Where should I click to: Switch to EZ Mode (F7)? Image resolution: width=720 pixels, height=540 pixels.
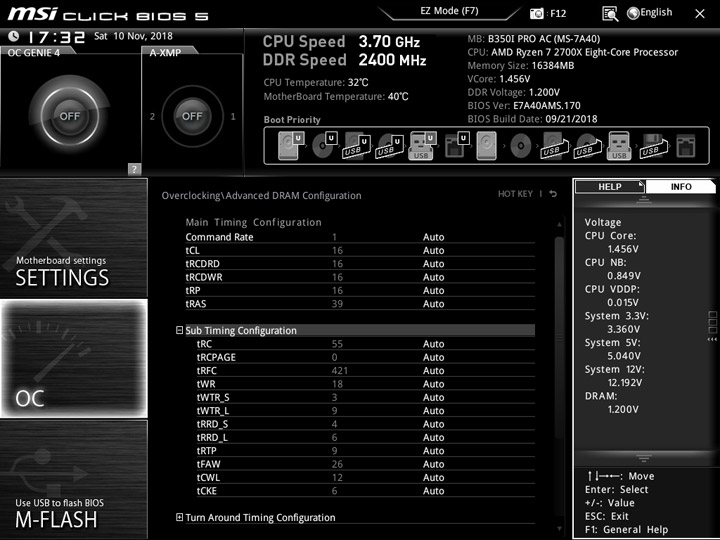click(449, 11)
